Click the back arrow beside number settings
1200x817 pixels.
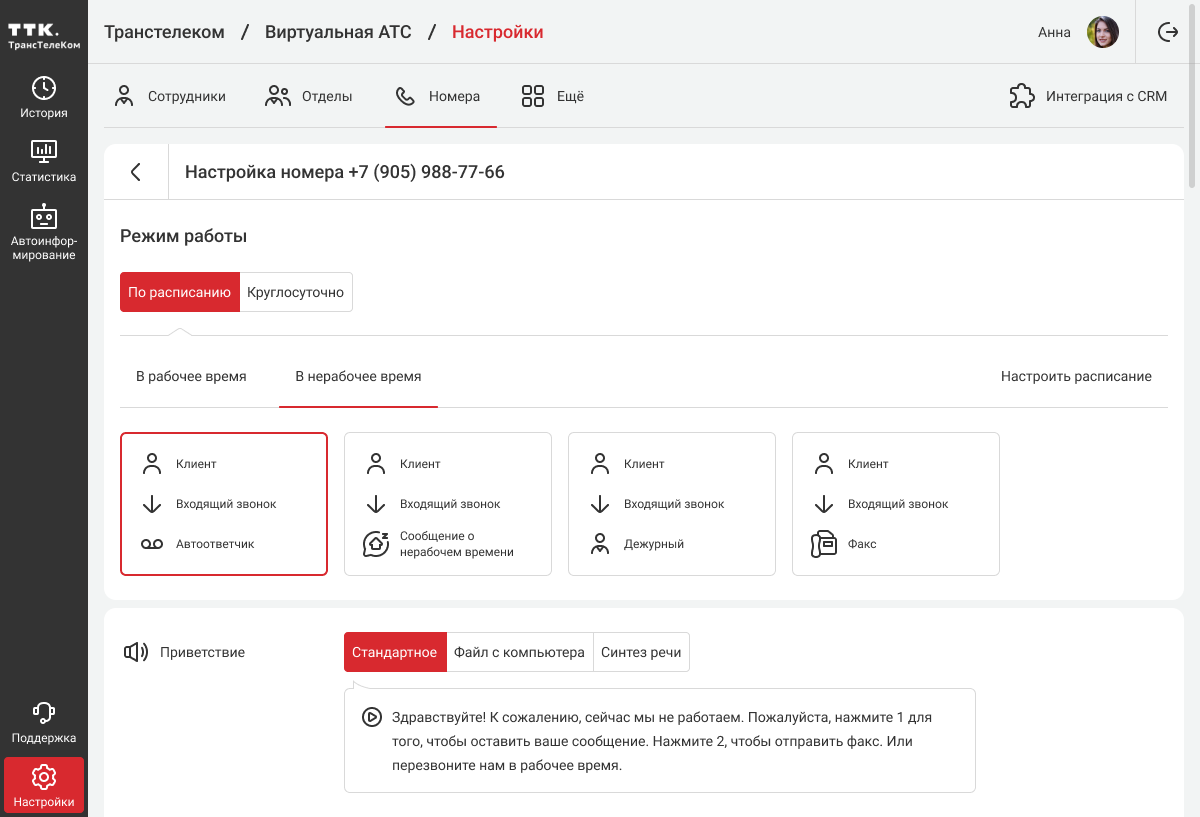coord(136,172)
